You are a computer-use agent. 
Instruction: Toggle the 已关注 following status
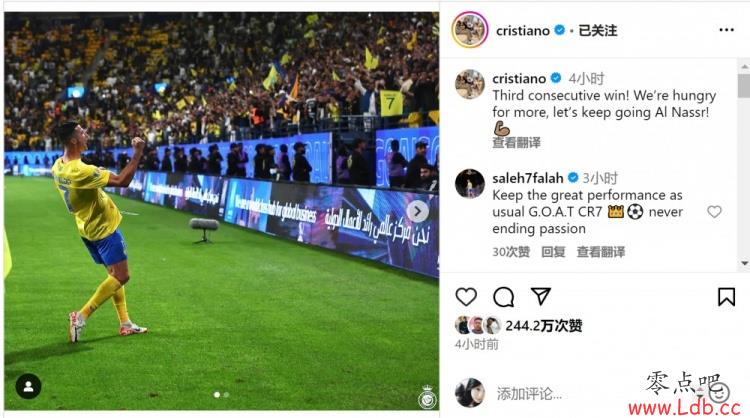click(597, 31)
